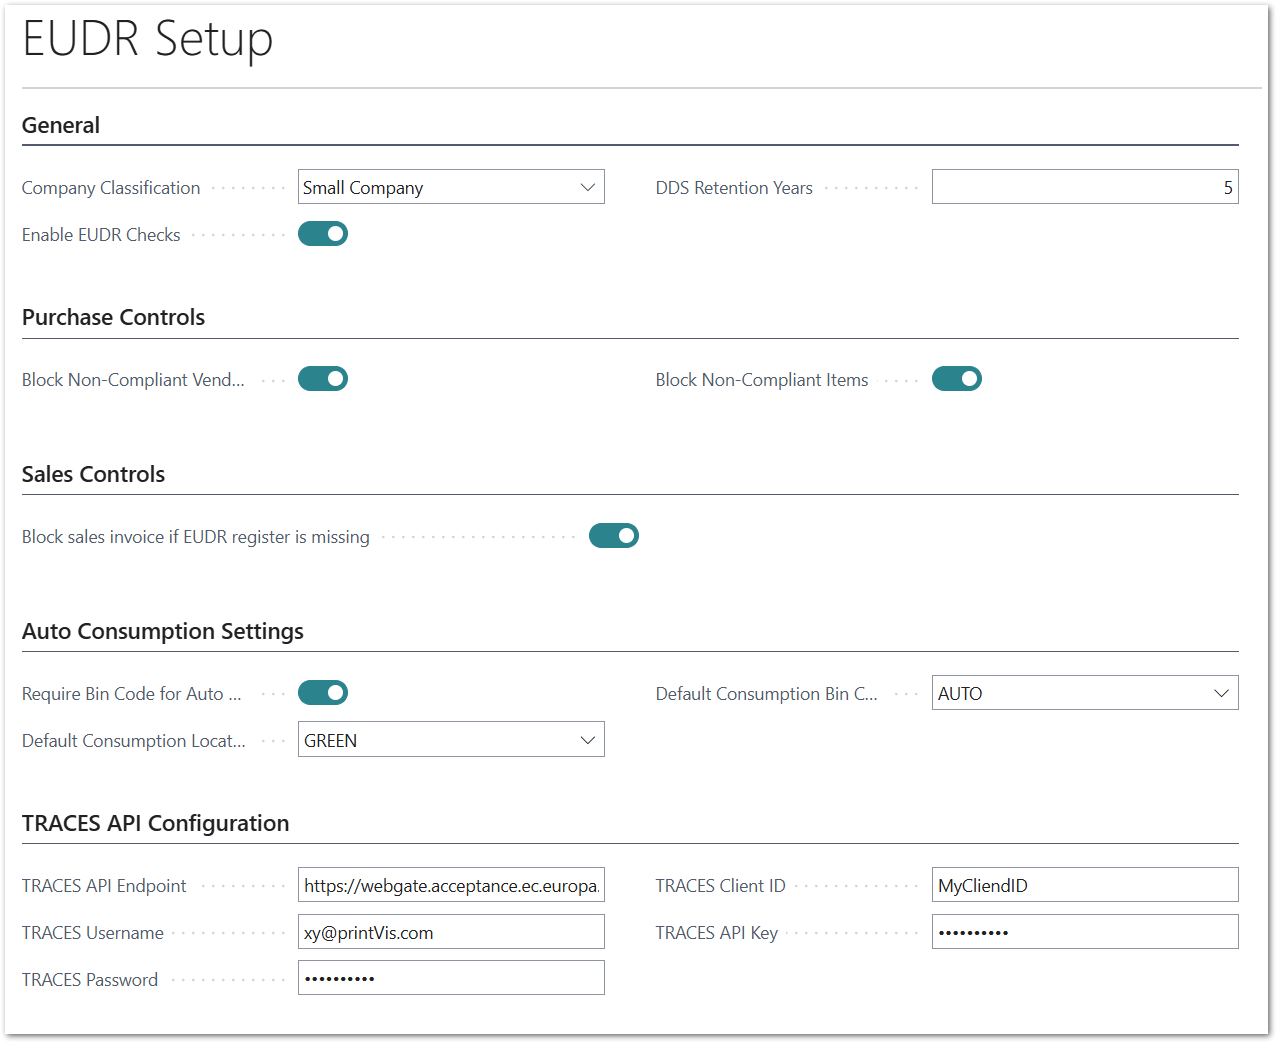Collapse the Purchase Controls section
This screenshot has width=1277, height=1043.
(113, 317)
